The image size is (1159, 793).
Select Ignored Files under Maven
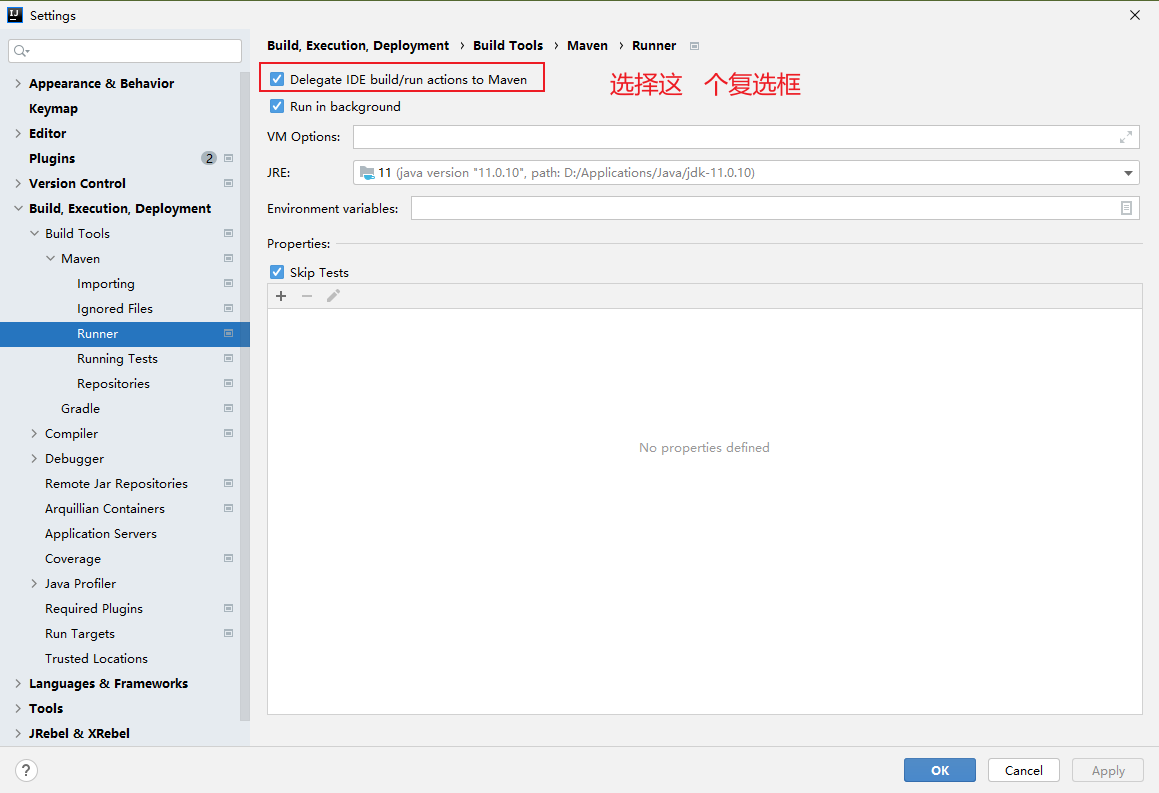click(115, 308)
